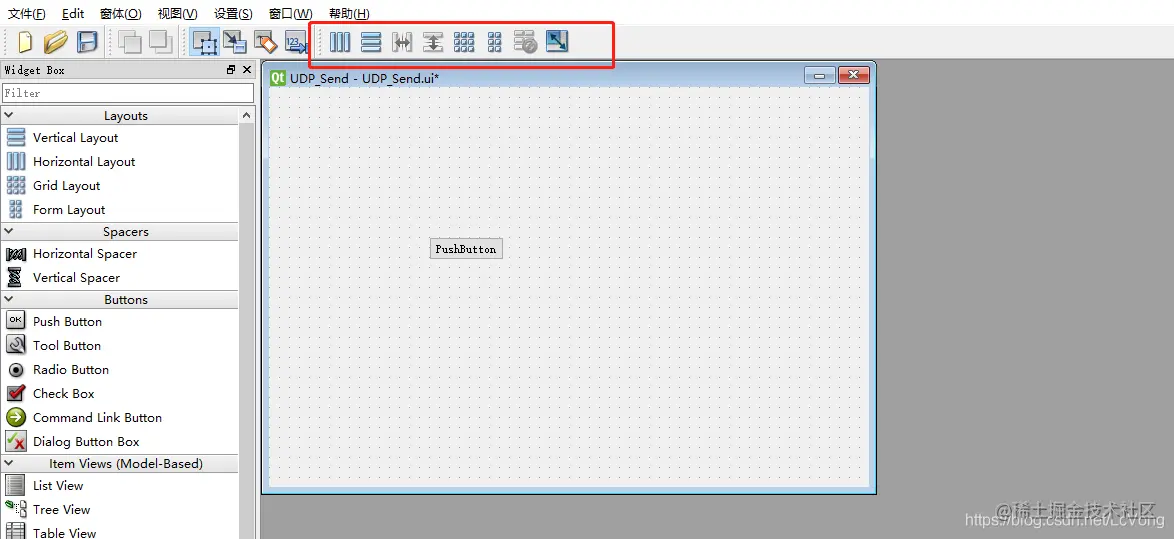The height and width of the screenshot is (539, 1174).
Task: Open the 帮助(H) menu
Action: click(x=349, y=13)
